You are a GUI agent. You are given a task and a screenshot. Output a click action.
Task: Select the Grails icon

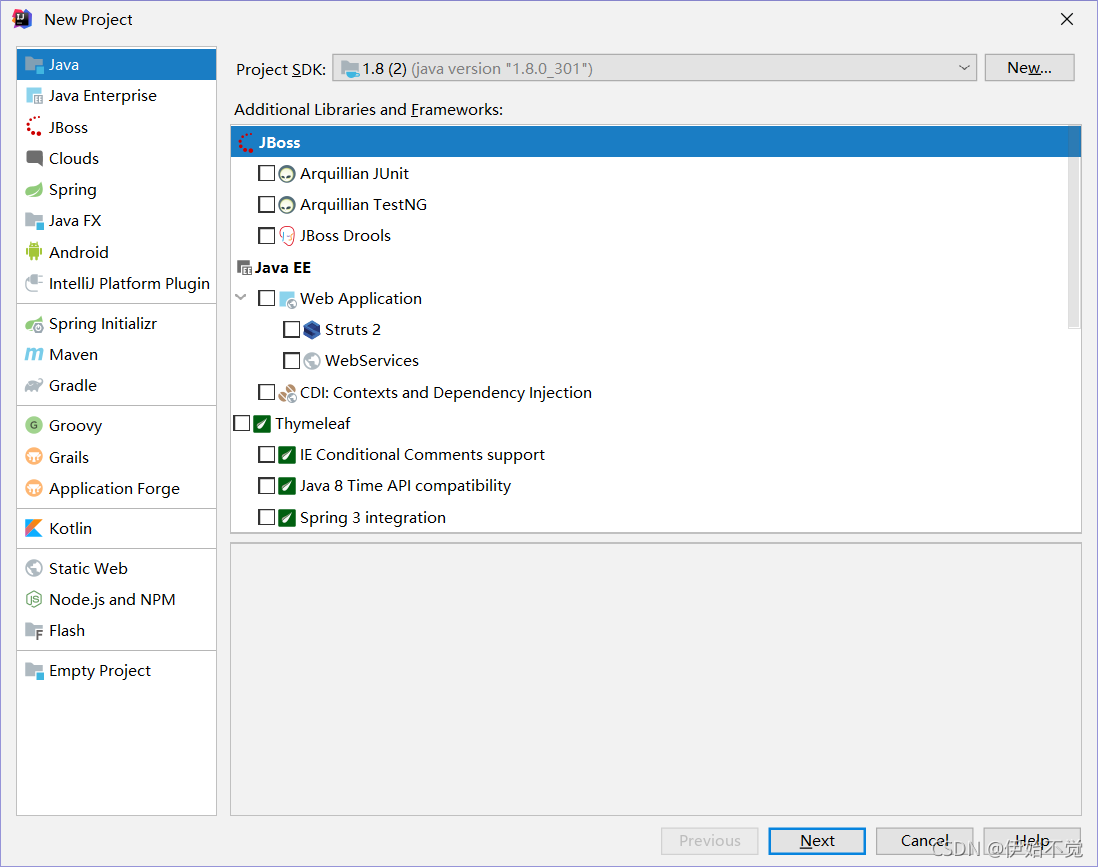pyautogui.click(x=34, y=457)
